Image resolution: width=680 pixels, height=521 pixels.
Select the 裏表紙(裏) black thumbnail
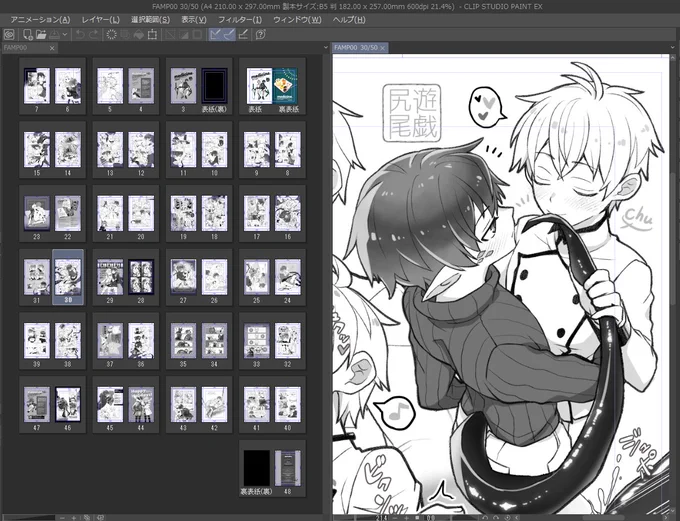(256, 469)
